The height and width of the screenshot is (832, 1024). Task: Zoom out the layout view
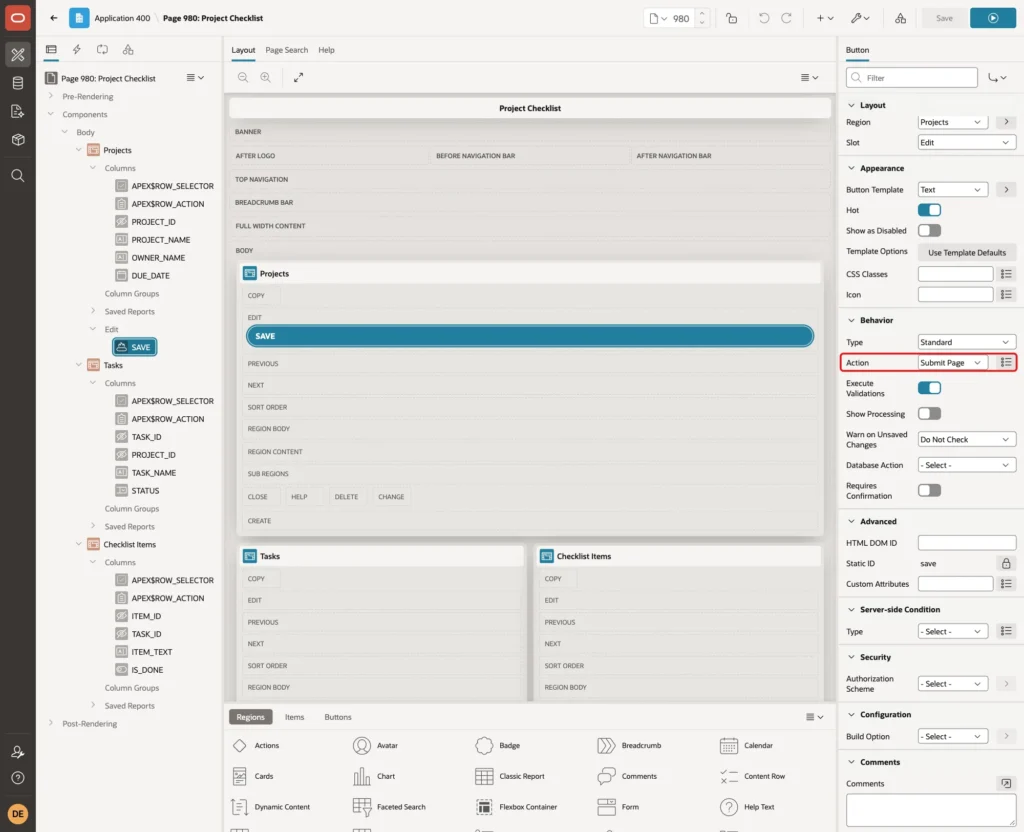point(243,77)
